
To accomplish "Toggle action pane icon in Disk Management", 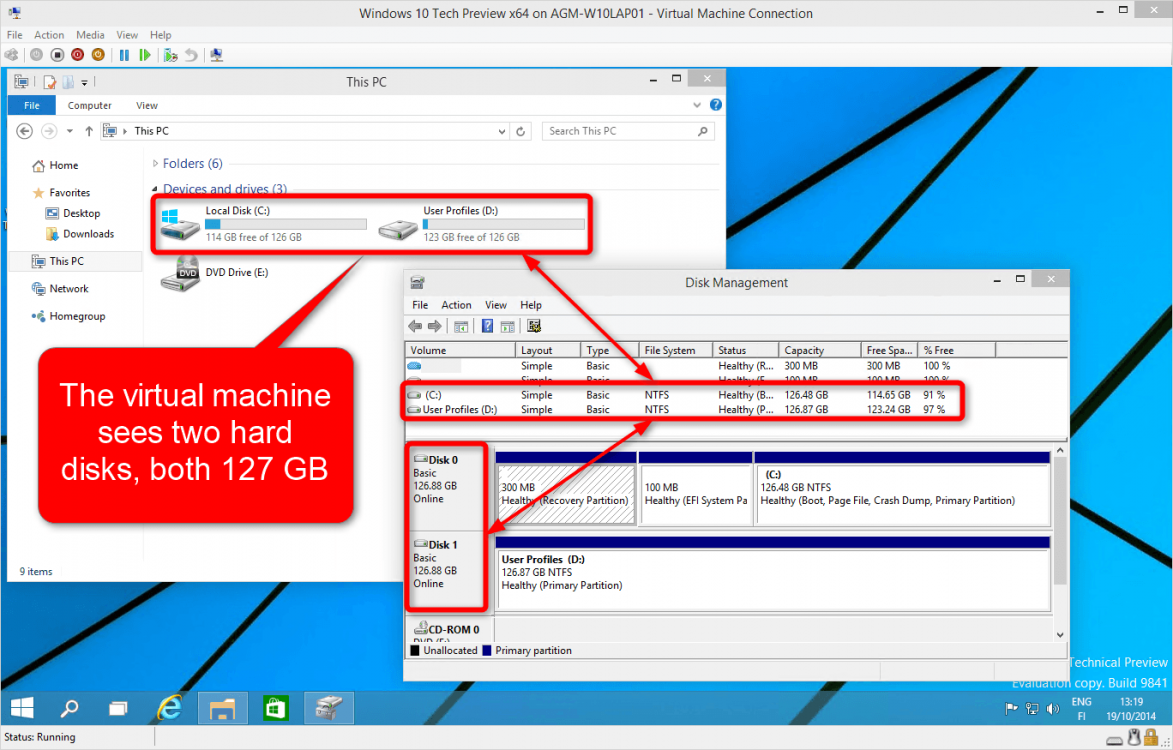I will 507,327.
